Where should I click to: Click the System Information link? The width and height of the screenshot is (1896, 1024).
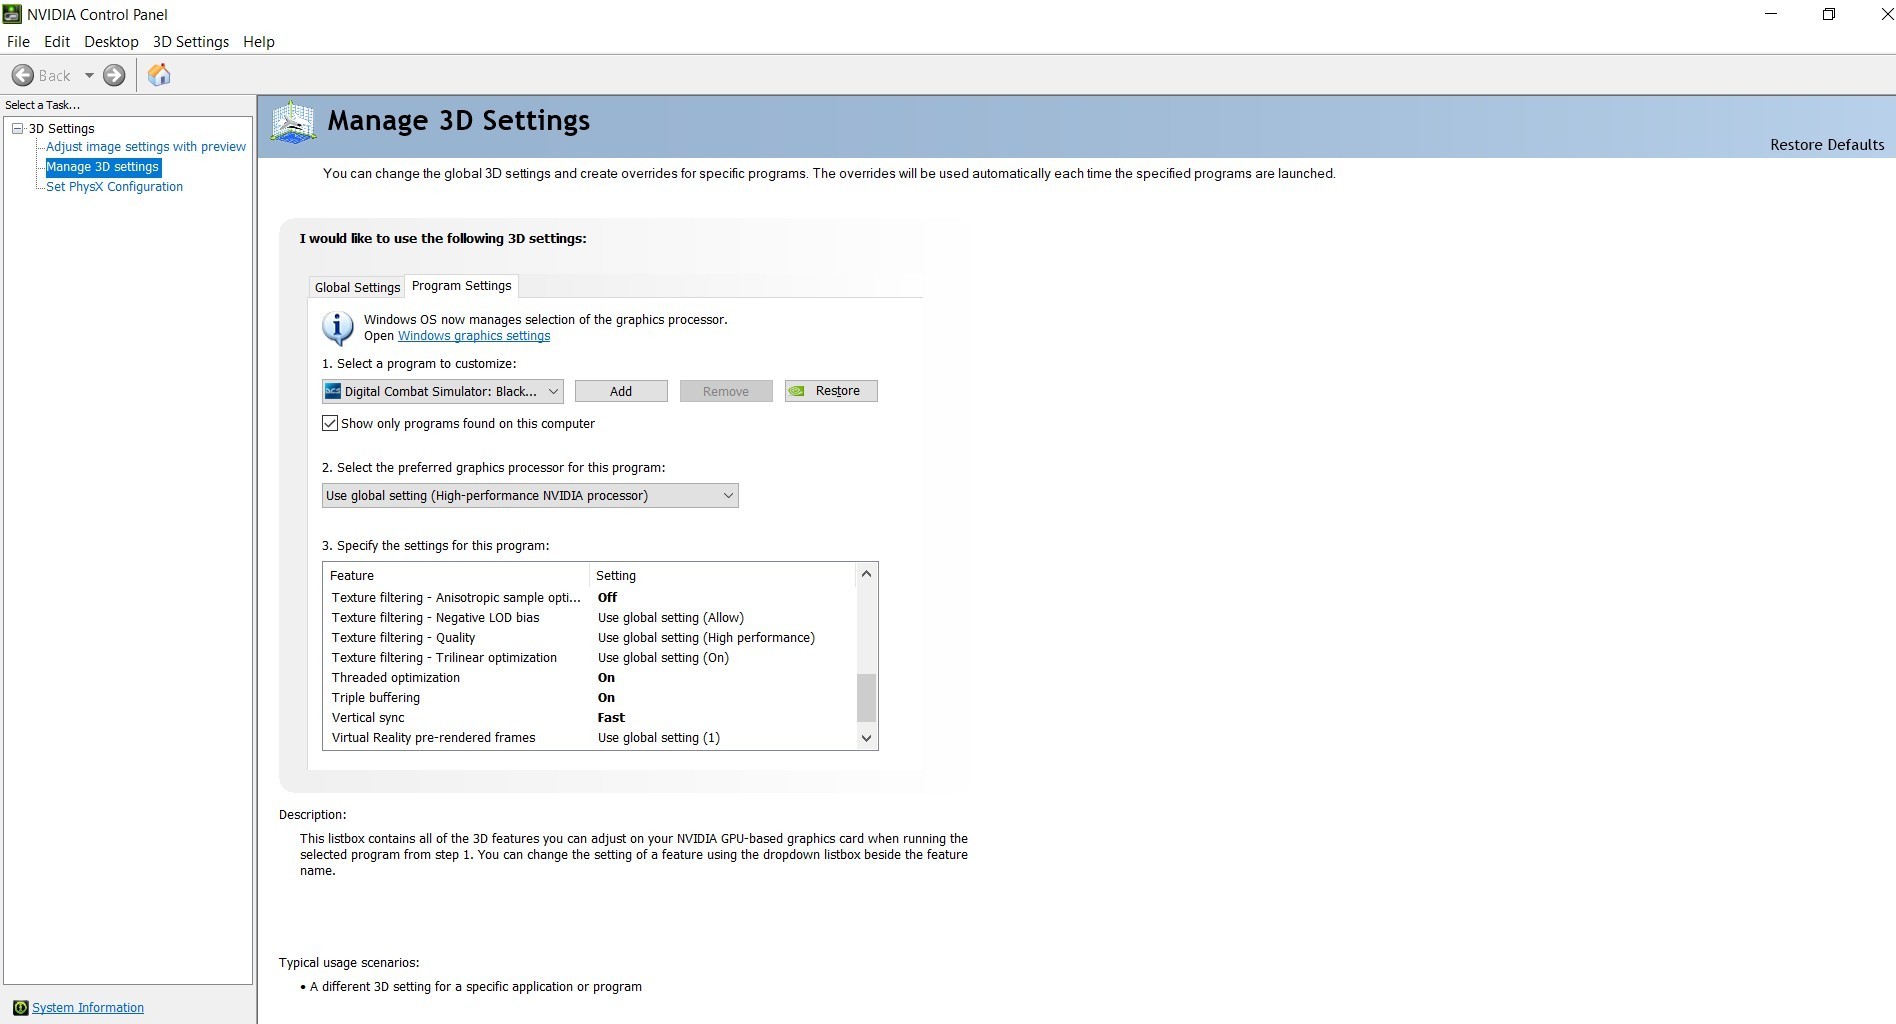coord(88,1007)
